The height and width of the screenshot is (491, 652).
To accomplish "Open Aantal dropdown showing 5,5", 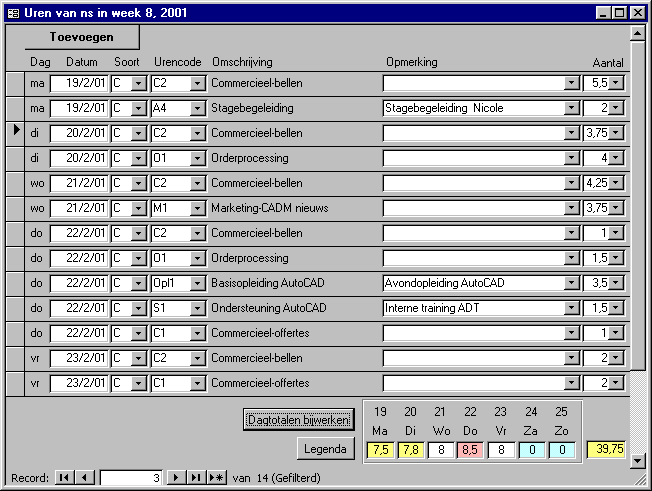I will [616, 83].
